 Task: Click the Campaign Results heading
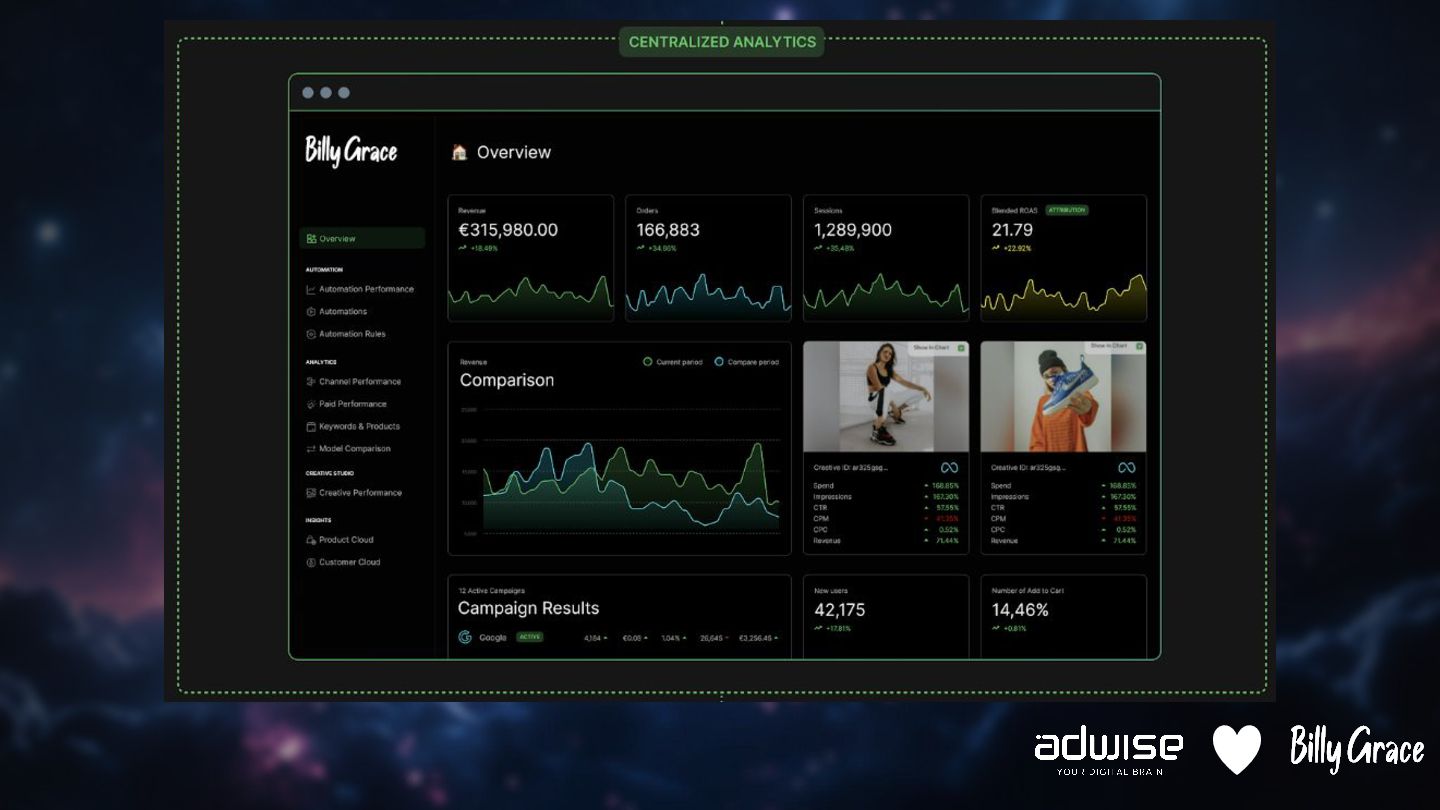(x=528, y=608)
